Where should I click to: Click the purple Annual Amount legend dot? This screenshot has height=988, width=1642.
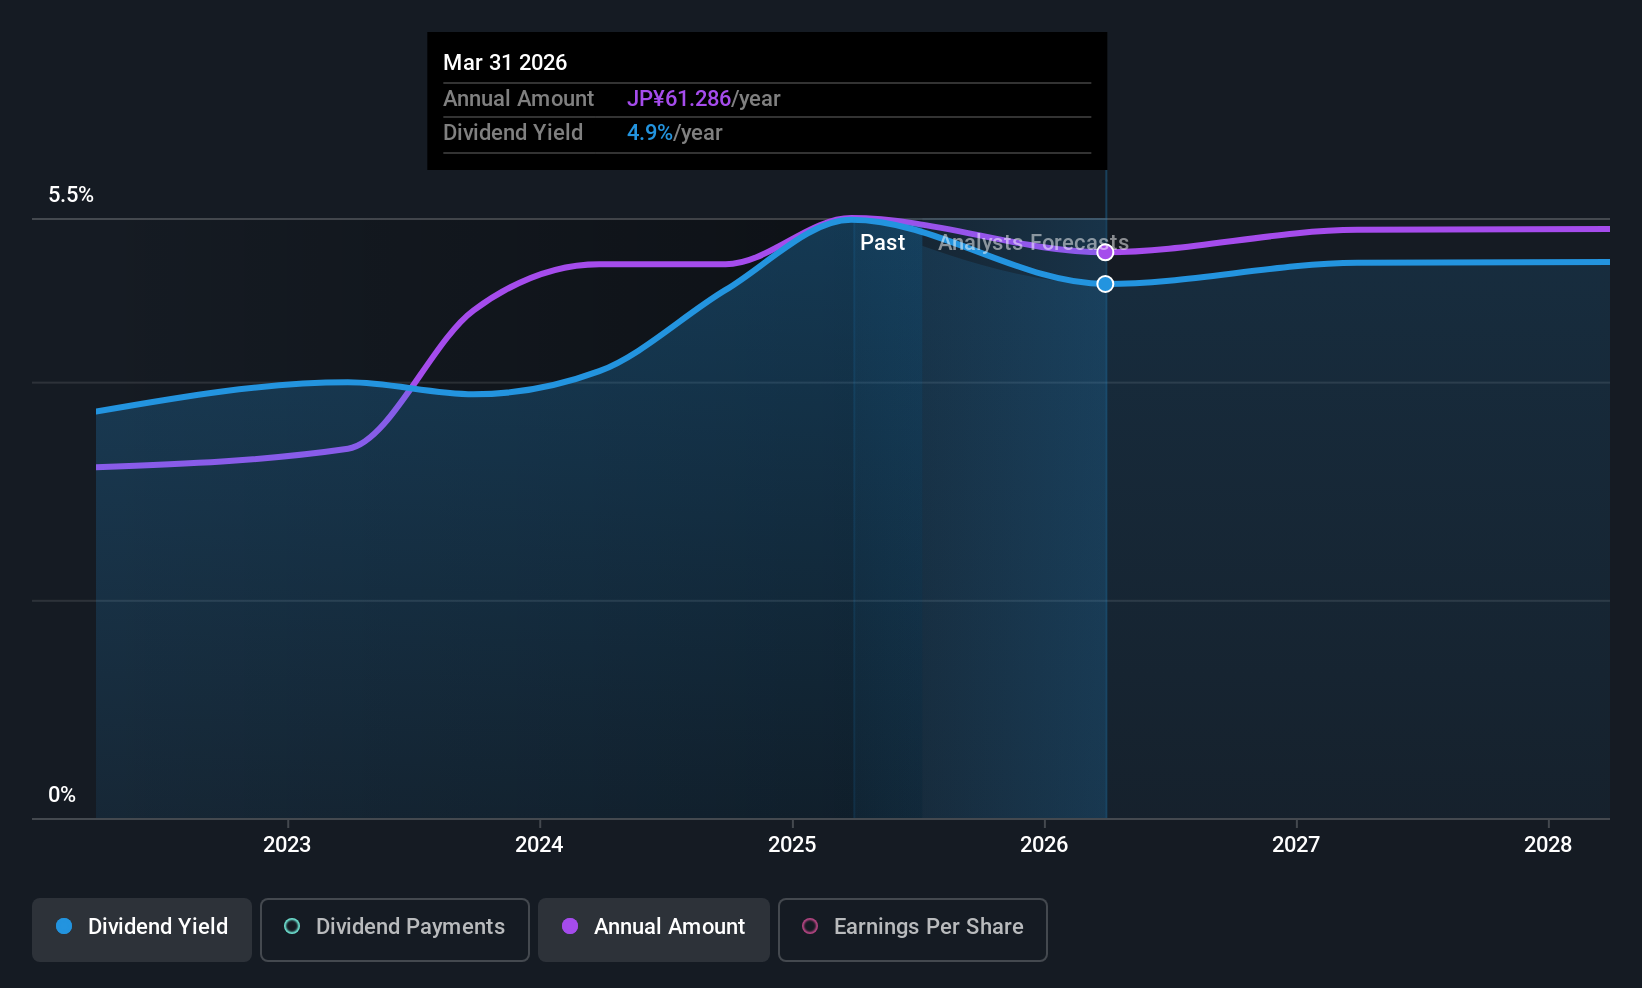(570, 926)
